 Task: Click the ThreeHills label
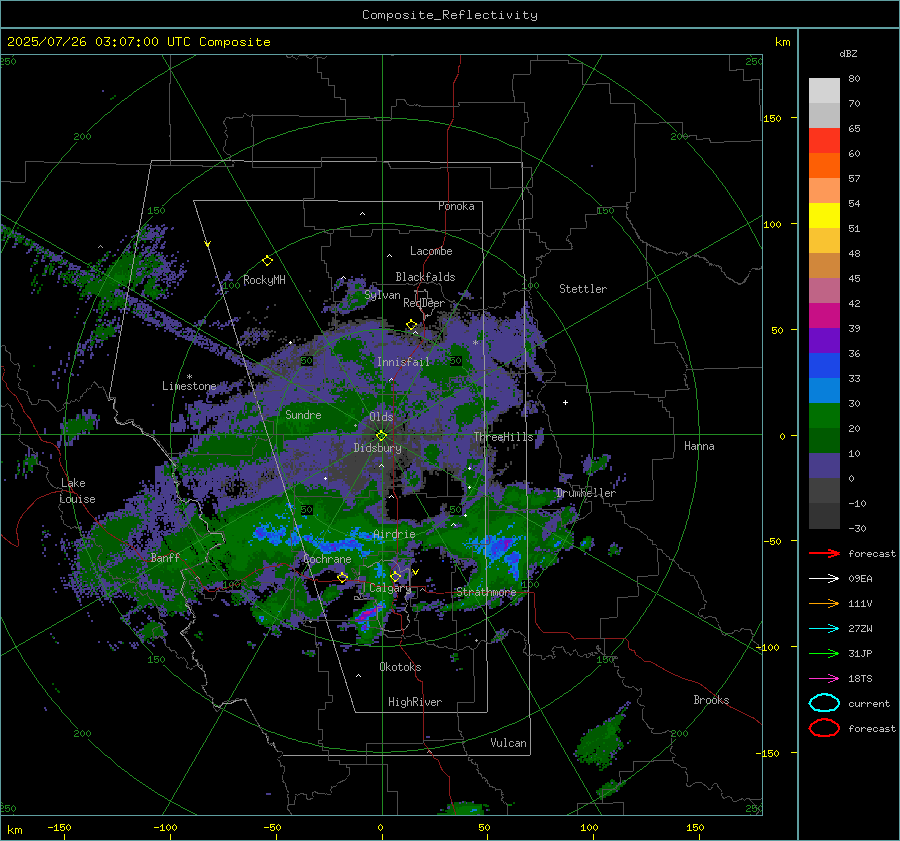pyautogui.click(x=503, y=437)
